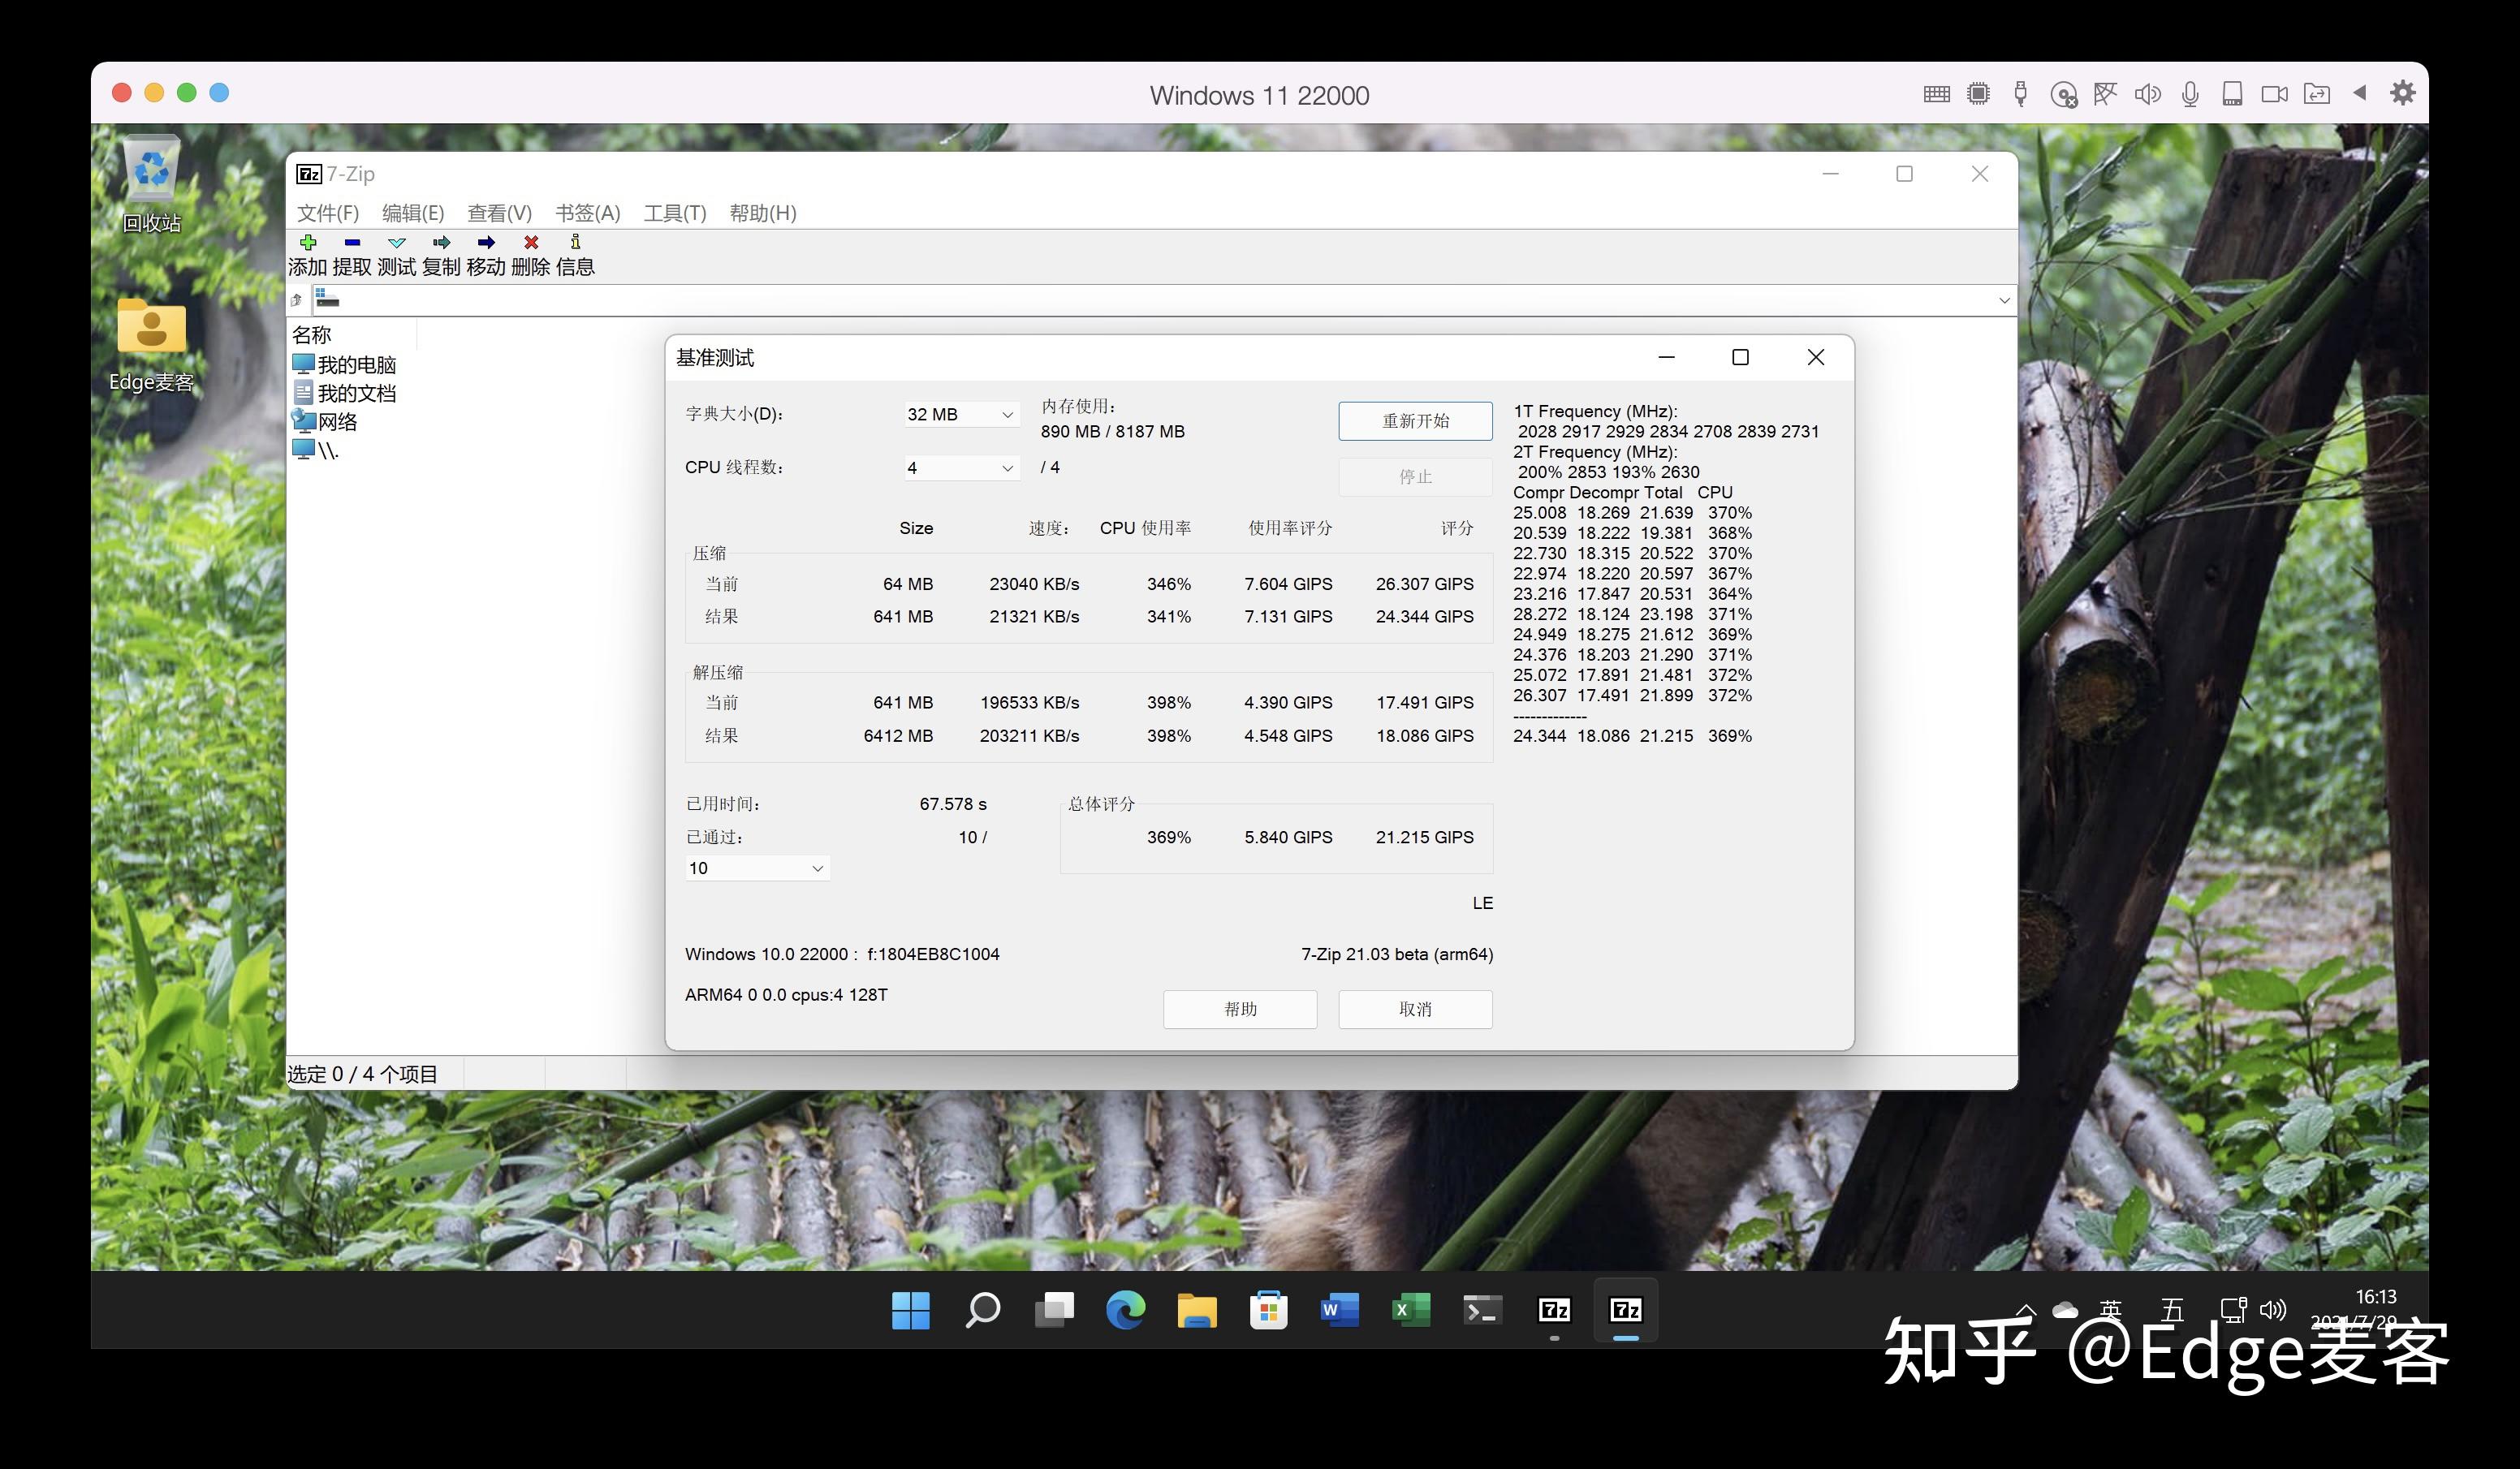This screenshot has width=2520, height=1469.
Task: Click the 23040 KB/s compression speed value
Action: coord(1034,584)
